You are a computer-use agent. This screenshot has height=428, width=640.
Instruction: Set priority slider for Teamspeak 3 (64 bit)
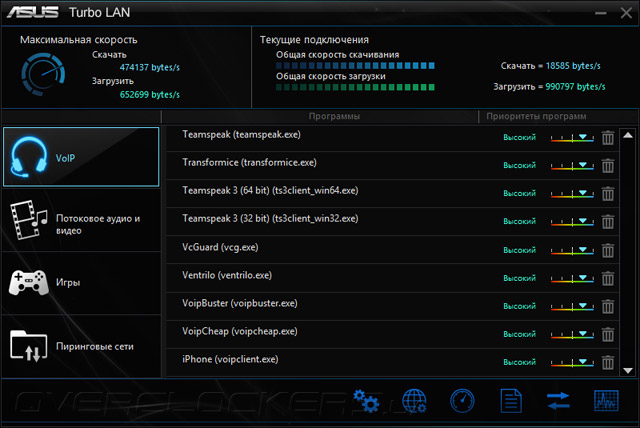point(572,194)
